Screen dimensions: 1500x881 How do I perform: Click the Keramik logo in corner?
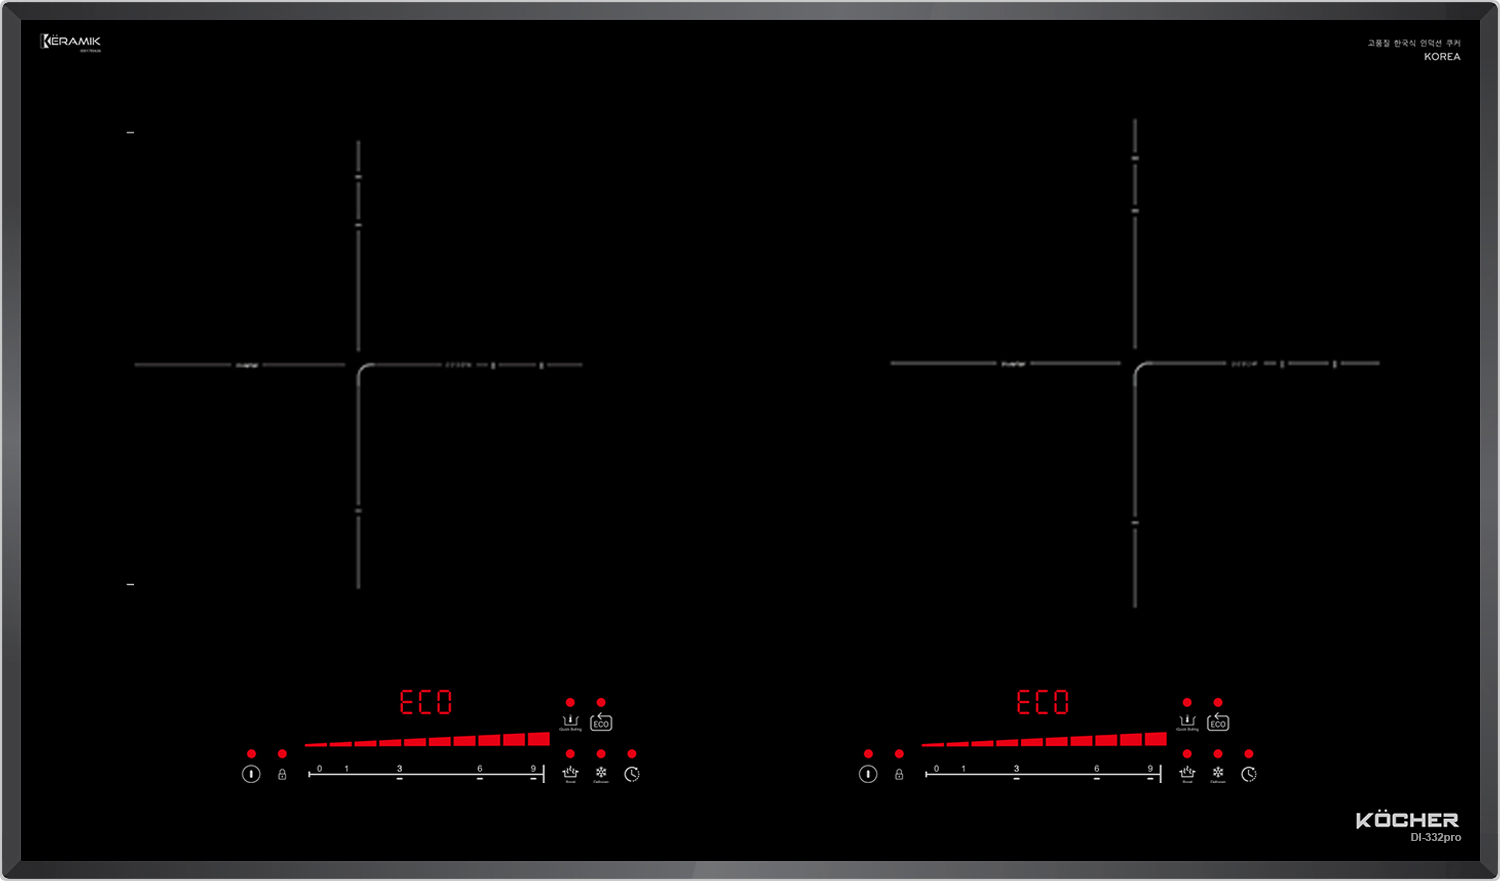[x=71, y=42]
